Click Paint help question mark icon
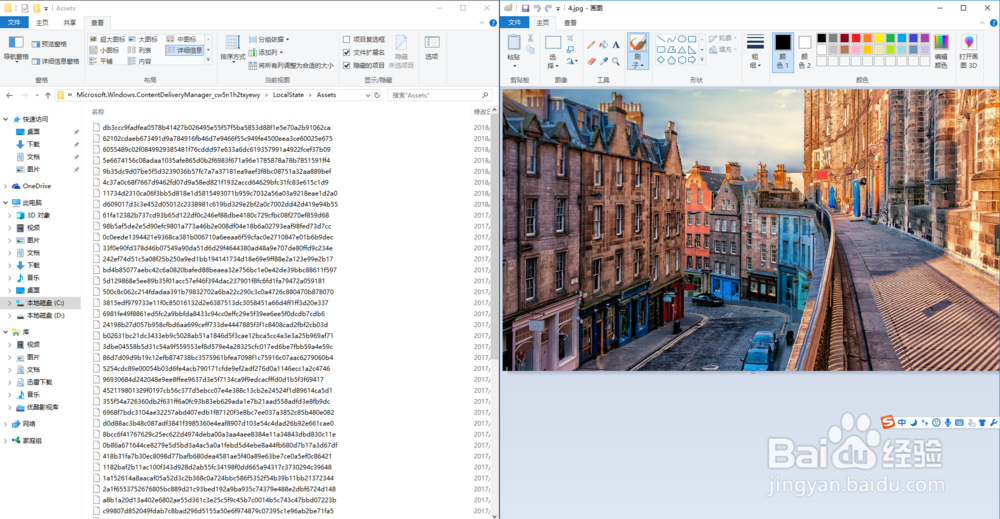The image size is (1000, 519). click(994, 22)
